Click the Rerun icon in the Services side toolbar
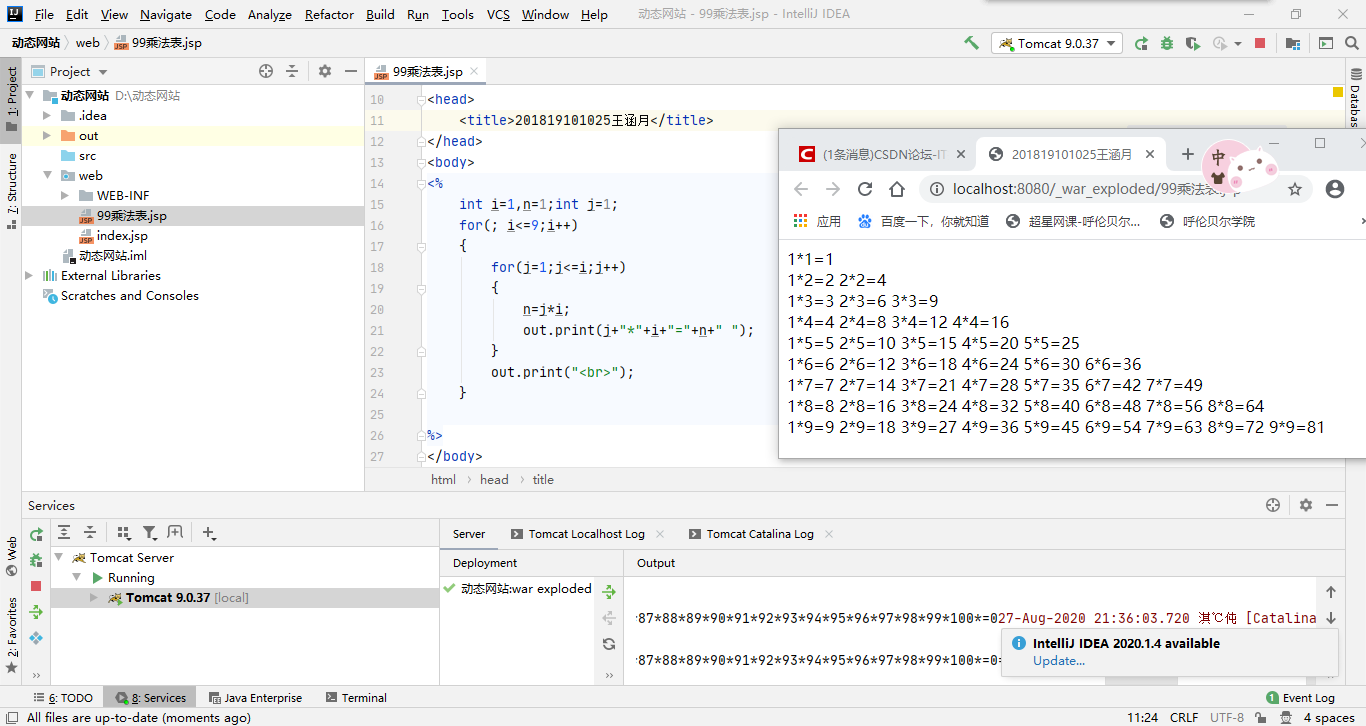Image resolution: width=1366 pixels, height=726 pixels. tap(36, 534)
